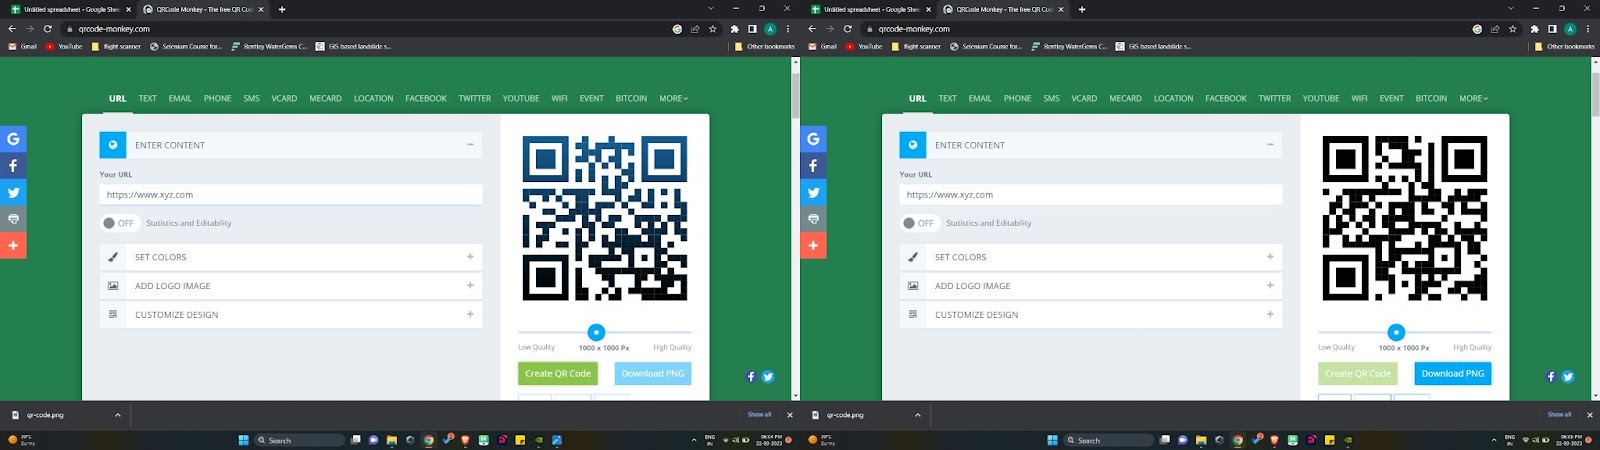Click the Your URL input field in right window
The image size is (1600, 450).
coord(1091,195)
